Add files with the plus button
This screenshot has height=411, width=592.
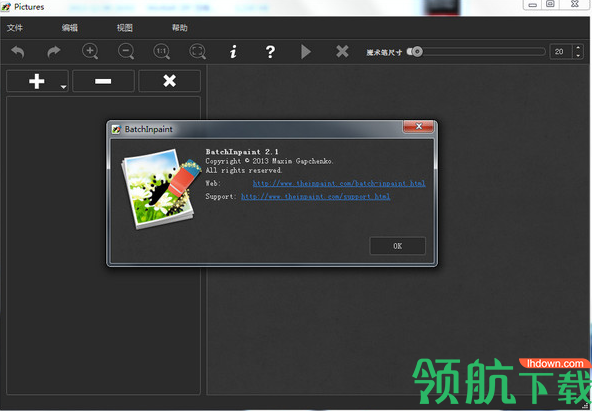point(37,81)
